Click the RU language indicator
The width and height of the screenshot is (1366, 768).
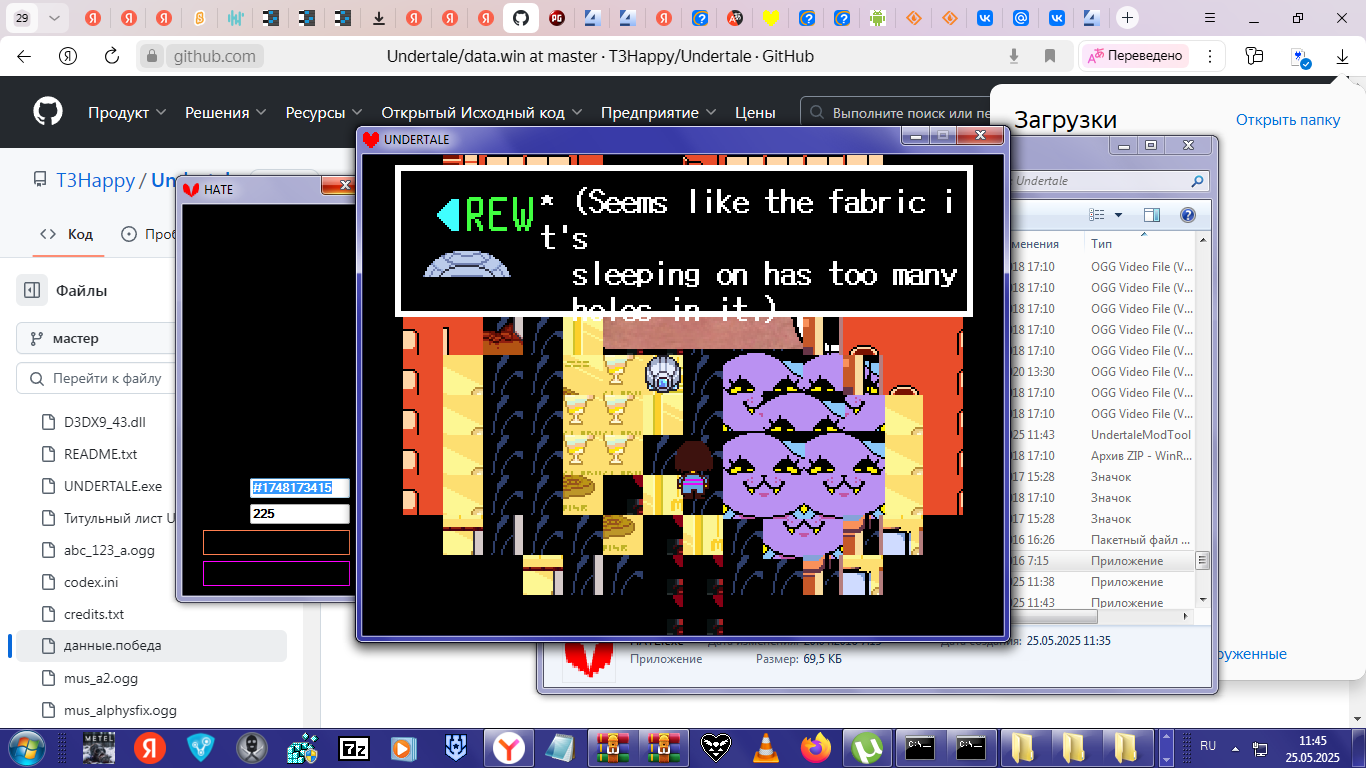pyautogui.click(x=1208, y=746)
